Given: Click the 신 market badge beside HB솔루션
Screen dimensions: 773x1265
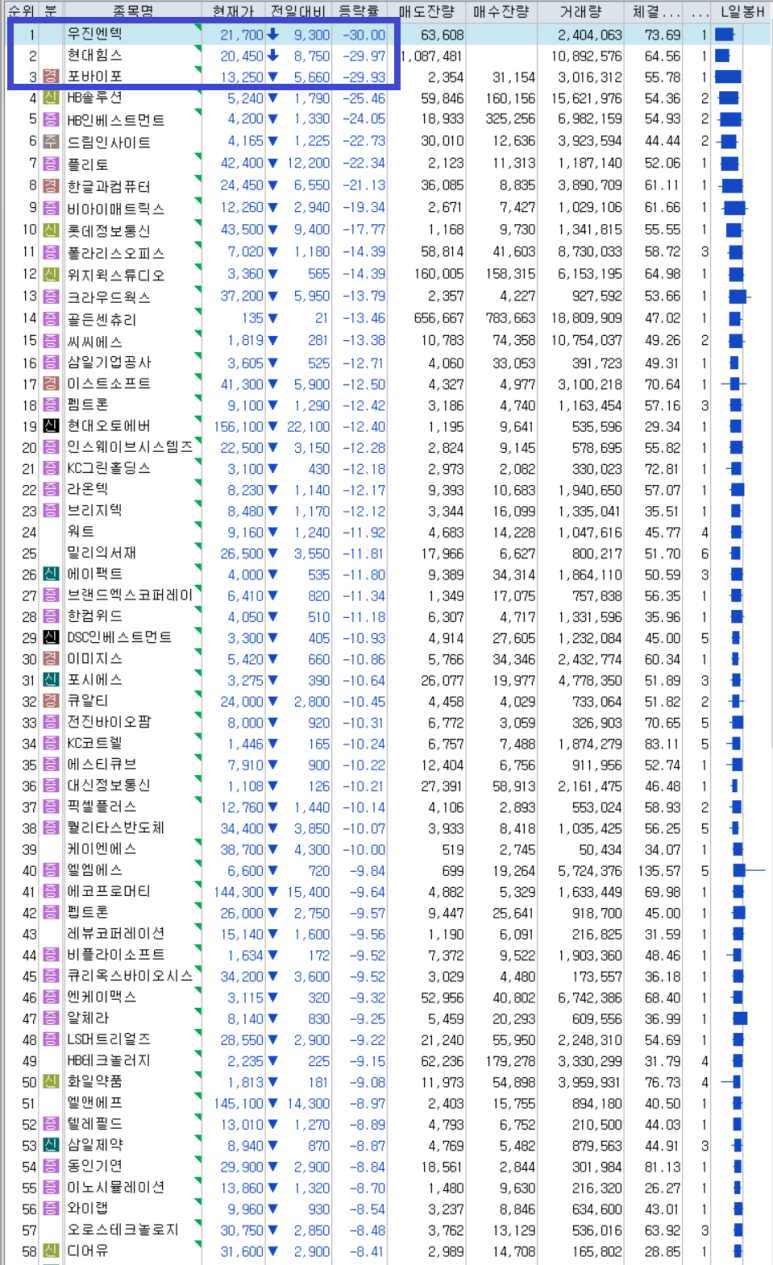Looking at the screenshot, I should [x=50, y=98].
